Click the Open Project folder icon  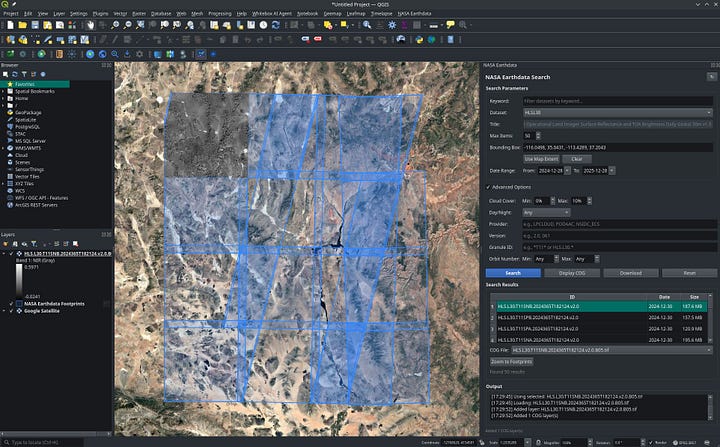point(22,25)
